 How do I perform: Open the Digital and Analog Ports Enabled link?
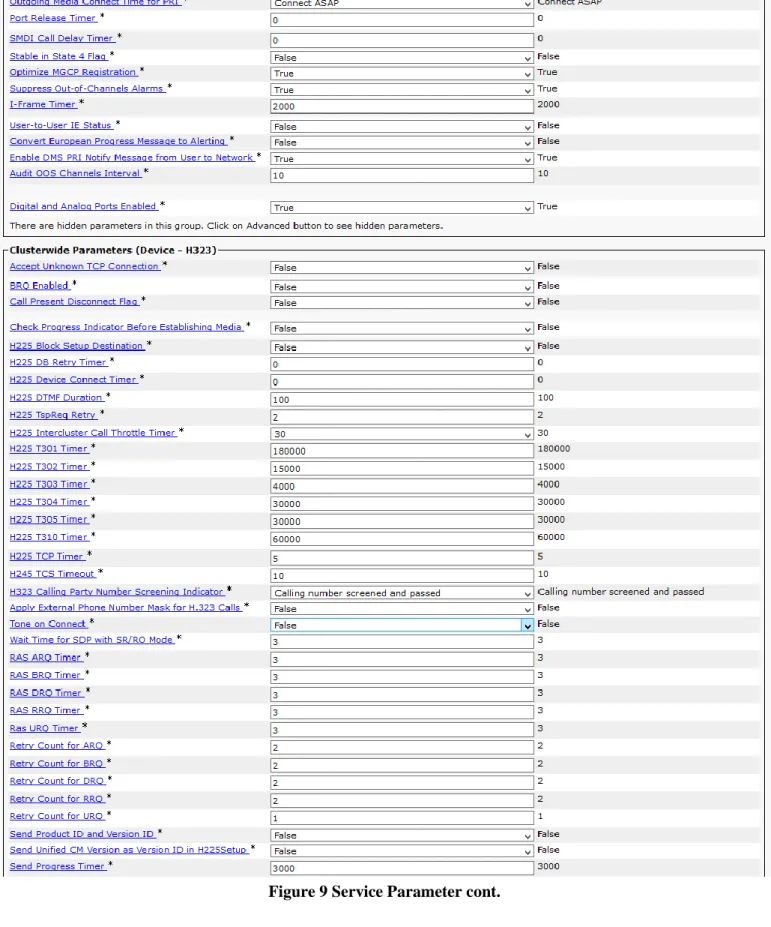(83, 206)
